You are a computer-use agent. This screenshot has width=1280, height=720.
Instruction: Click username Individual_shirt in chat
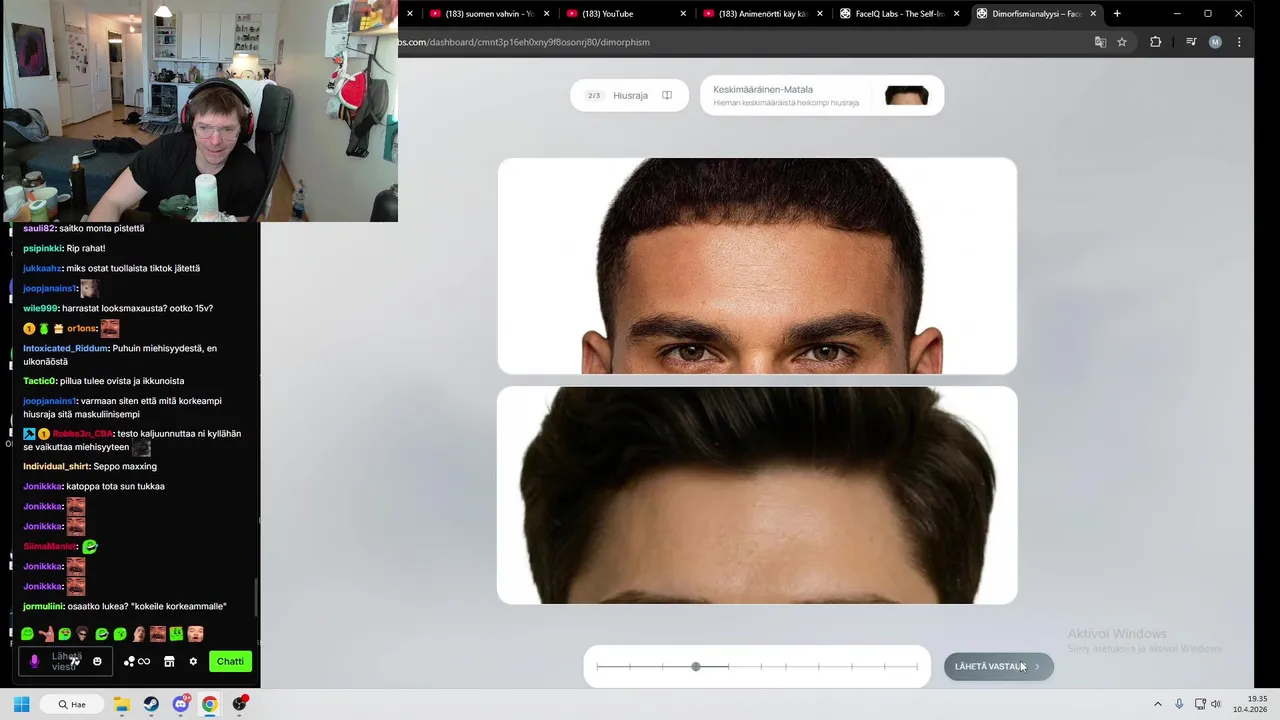(x=57, y=466)
